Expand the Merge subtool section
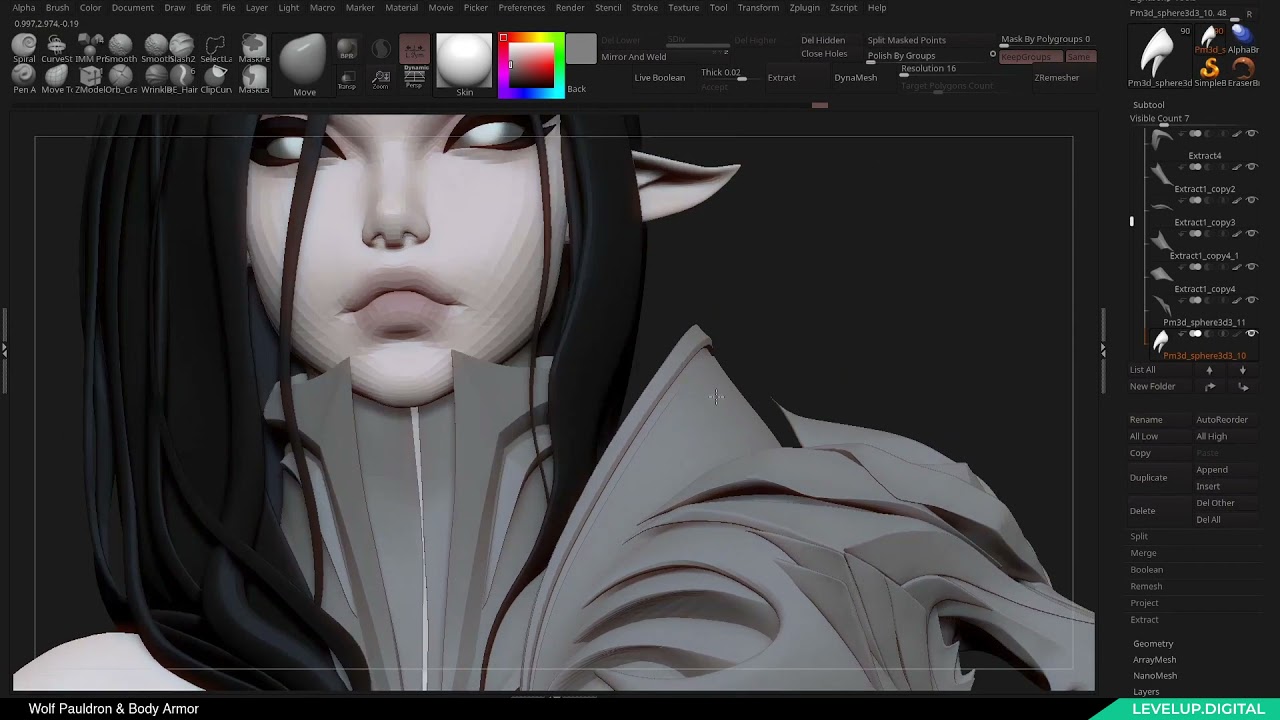The width and height of the screenshot is (1280, 720). point(1143,553)
